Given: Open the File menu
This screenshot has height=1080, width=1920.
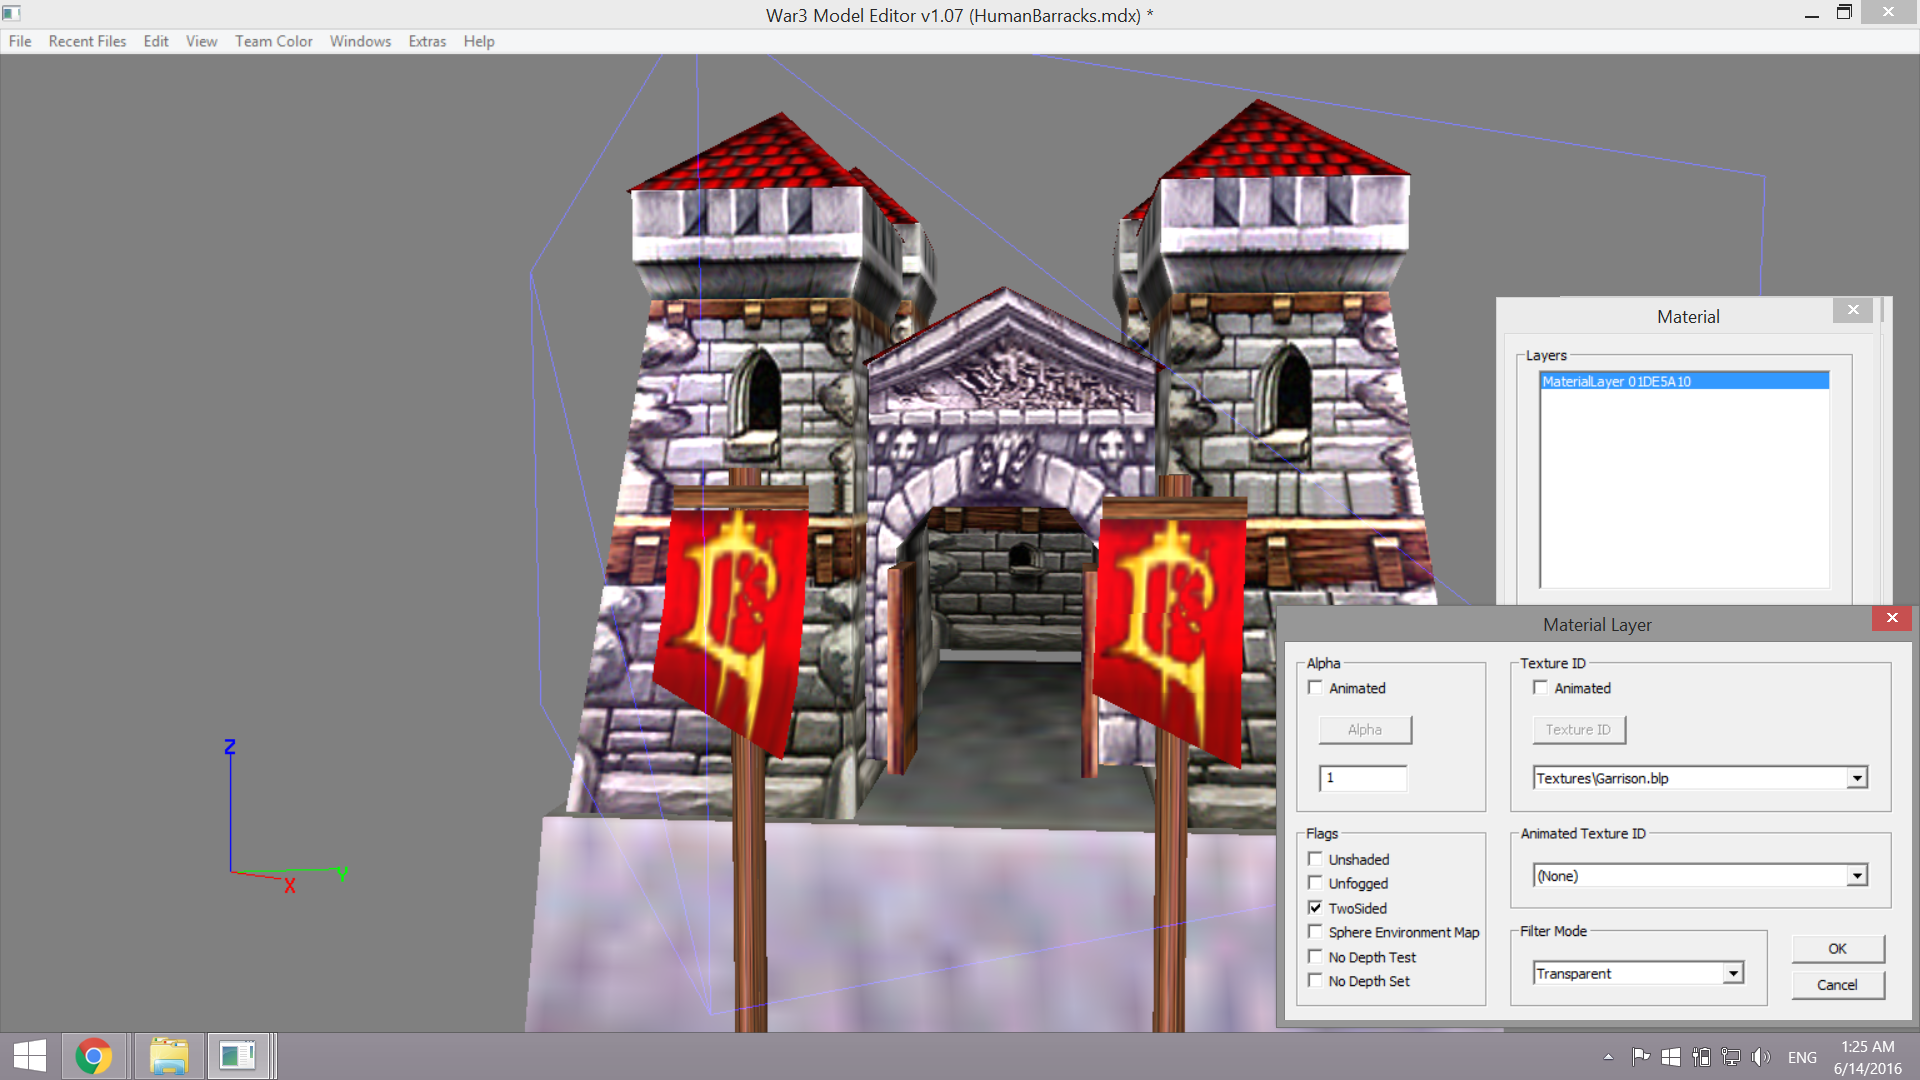Looking at the screenshot, I should [x=20, y=41].
